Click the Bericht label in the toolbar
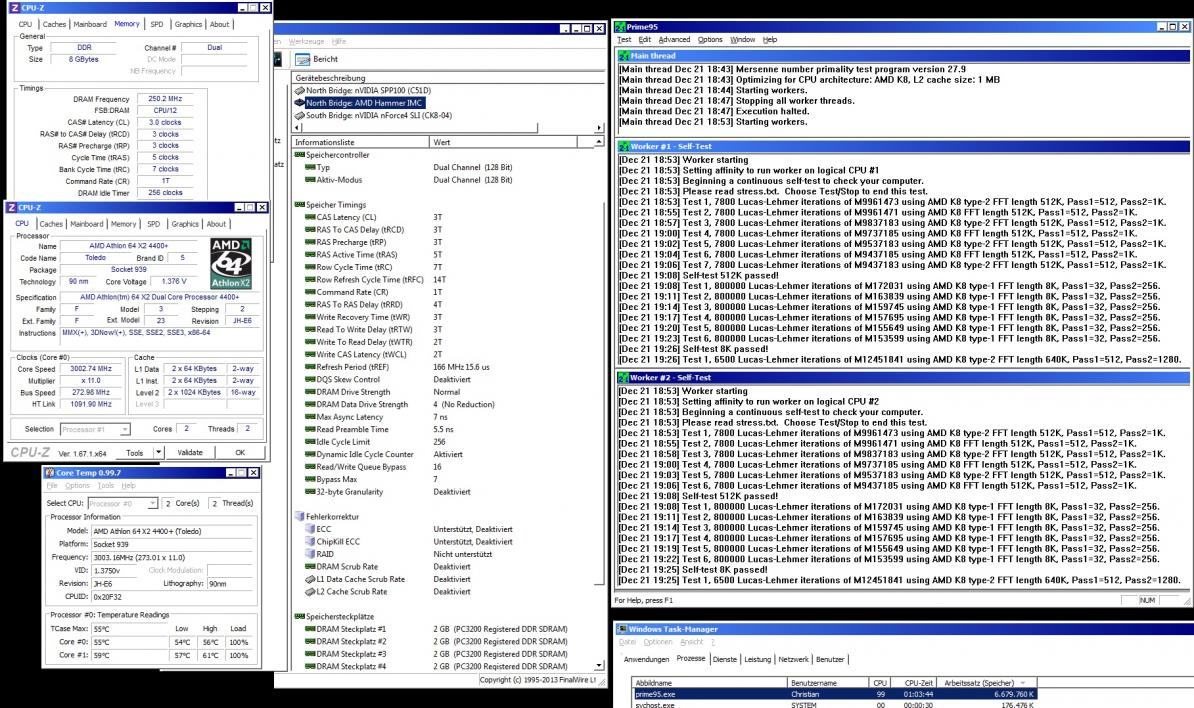 325,59
